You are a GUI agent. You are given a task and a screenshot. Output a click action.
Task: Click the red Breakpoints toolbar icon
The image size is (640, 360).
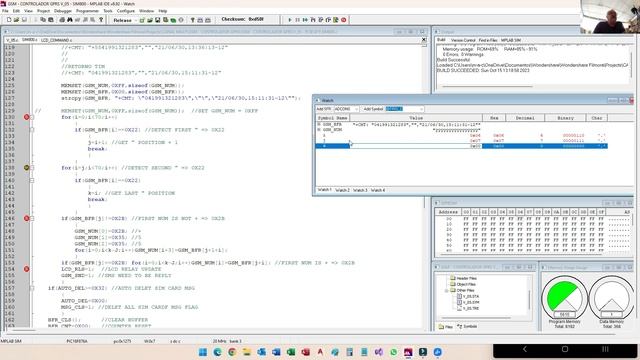tap(344, 20)
